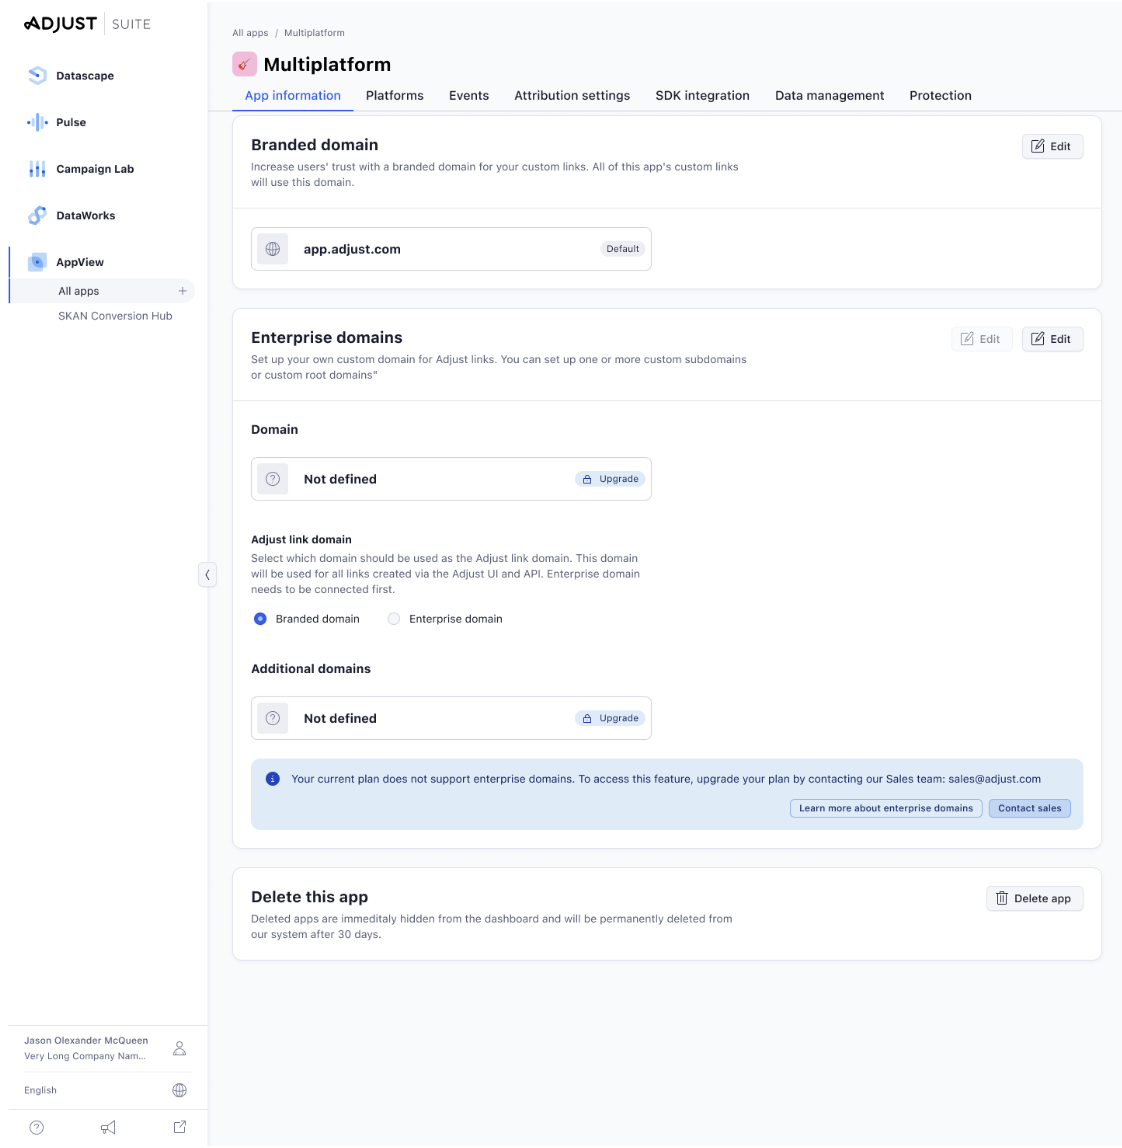Select AppView in the sidebar
Image resolution: width=1122 pixels, height=1148 pixels.
[x=65, y=262]
